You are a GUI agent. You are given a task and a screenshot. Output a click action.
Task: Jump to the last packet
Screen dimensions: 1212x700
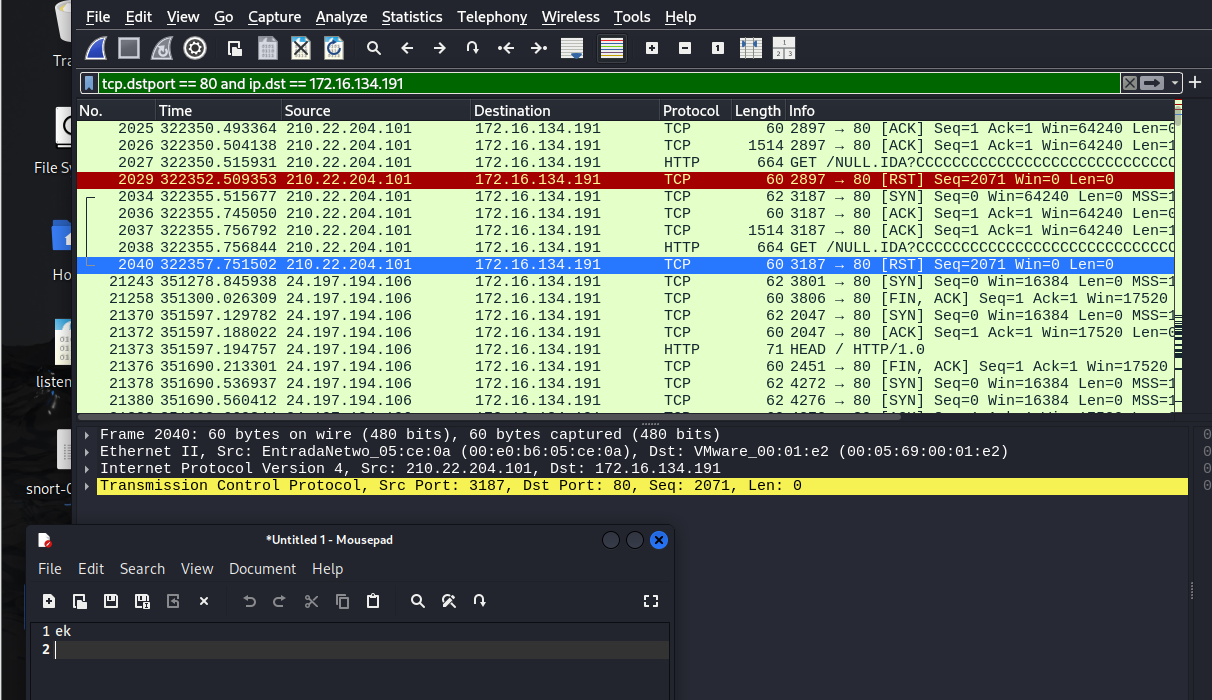pos(539,48)
